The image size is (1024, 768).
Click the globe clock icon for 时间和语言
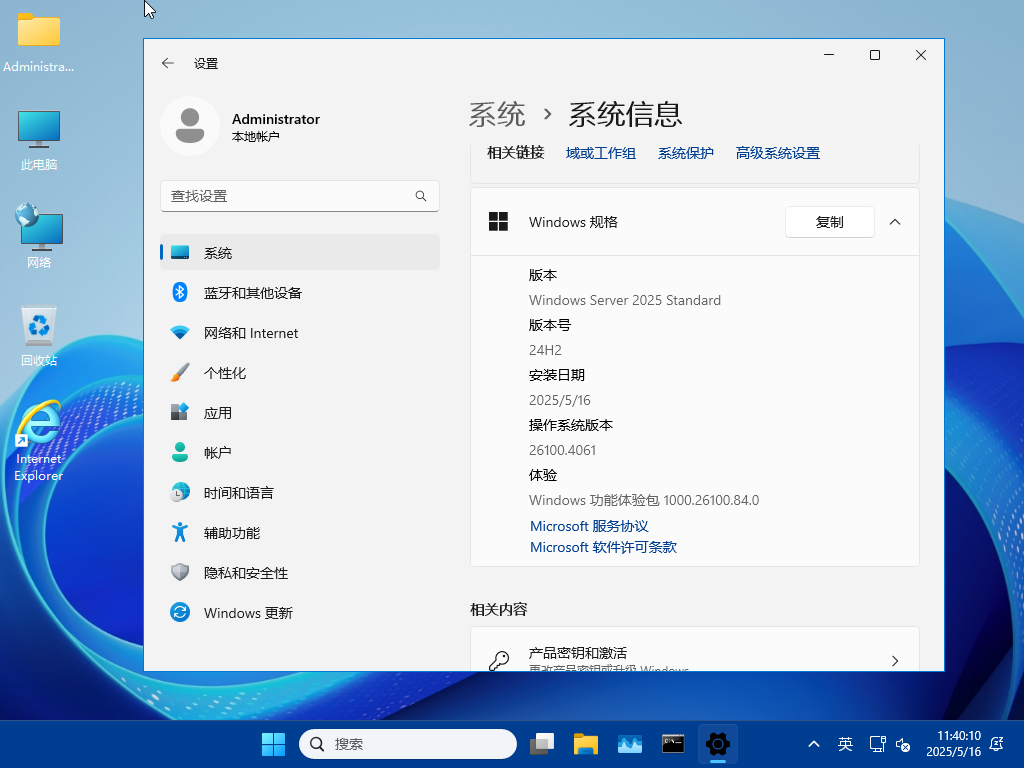180,492
